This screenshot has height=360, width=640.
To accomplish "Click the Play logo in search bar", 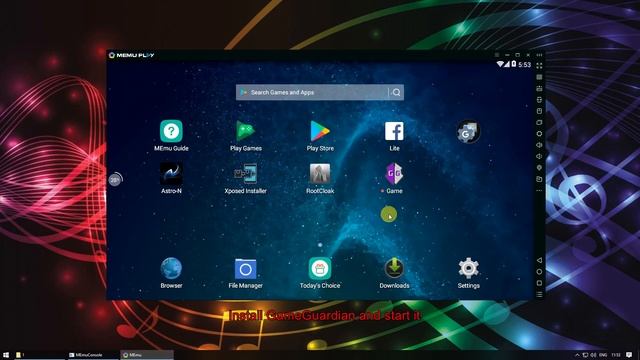I will pyautogui.click(x=244, y=93).
